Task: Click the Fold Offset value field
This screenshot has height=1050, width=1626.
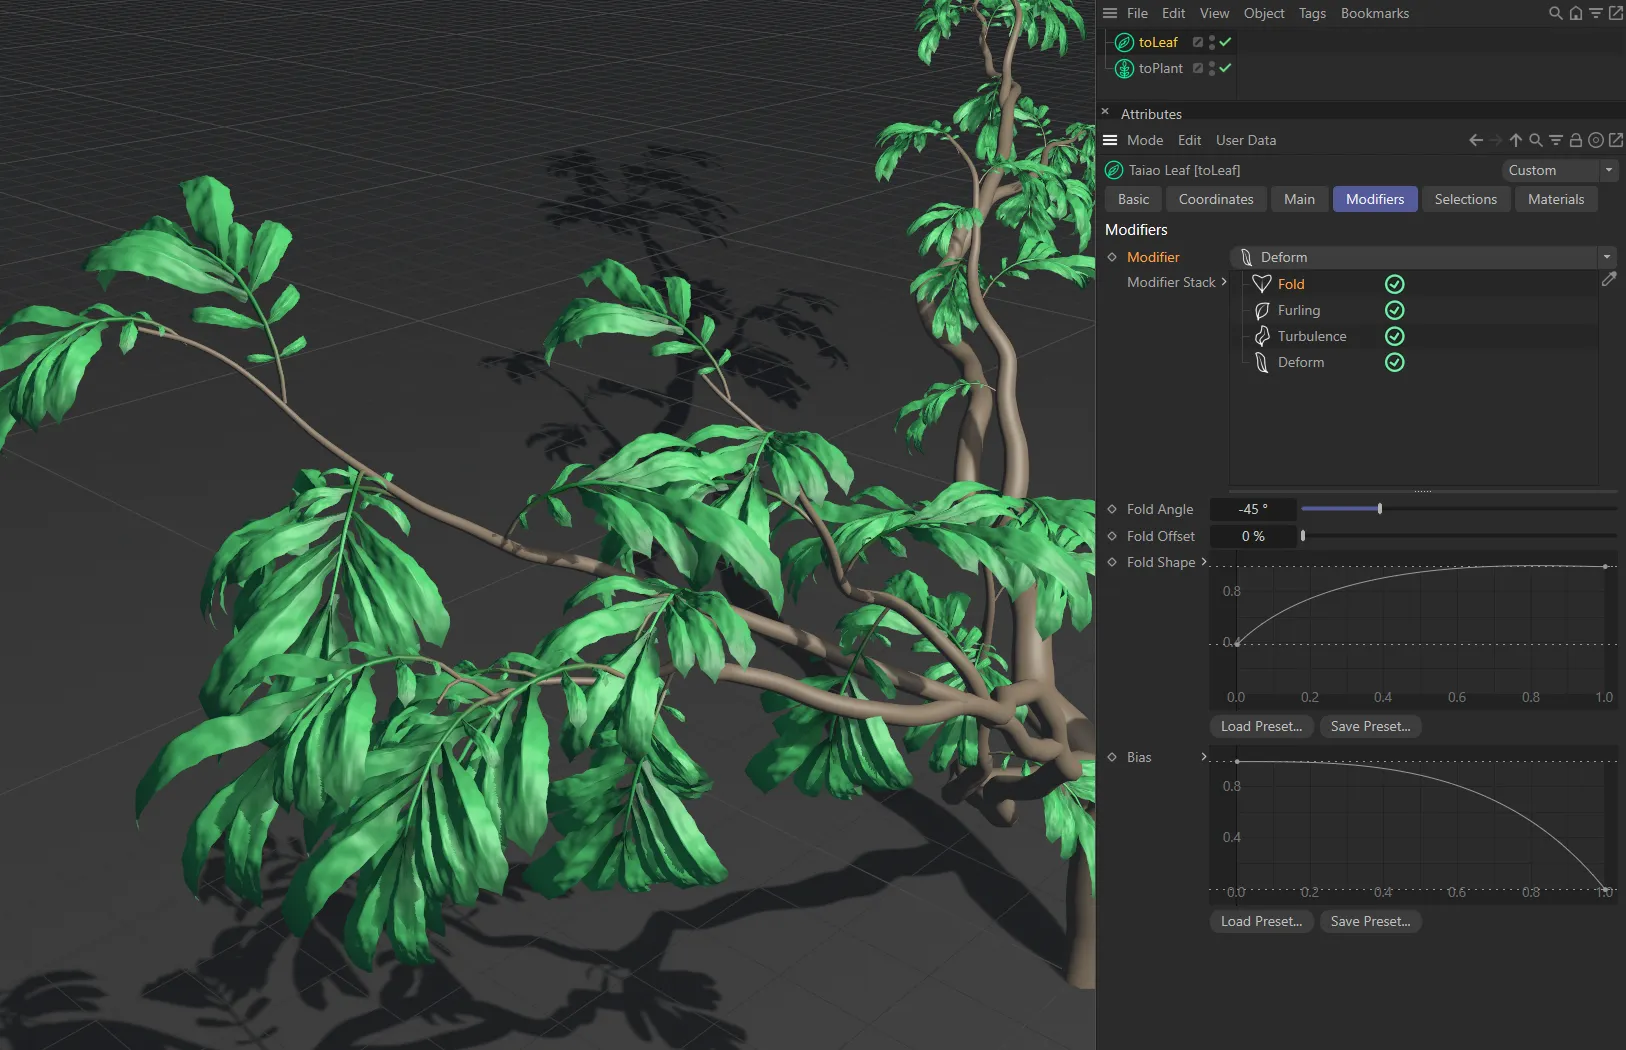Action: point(1253,536)
